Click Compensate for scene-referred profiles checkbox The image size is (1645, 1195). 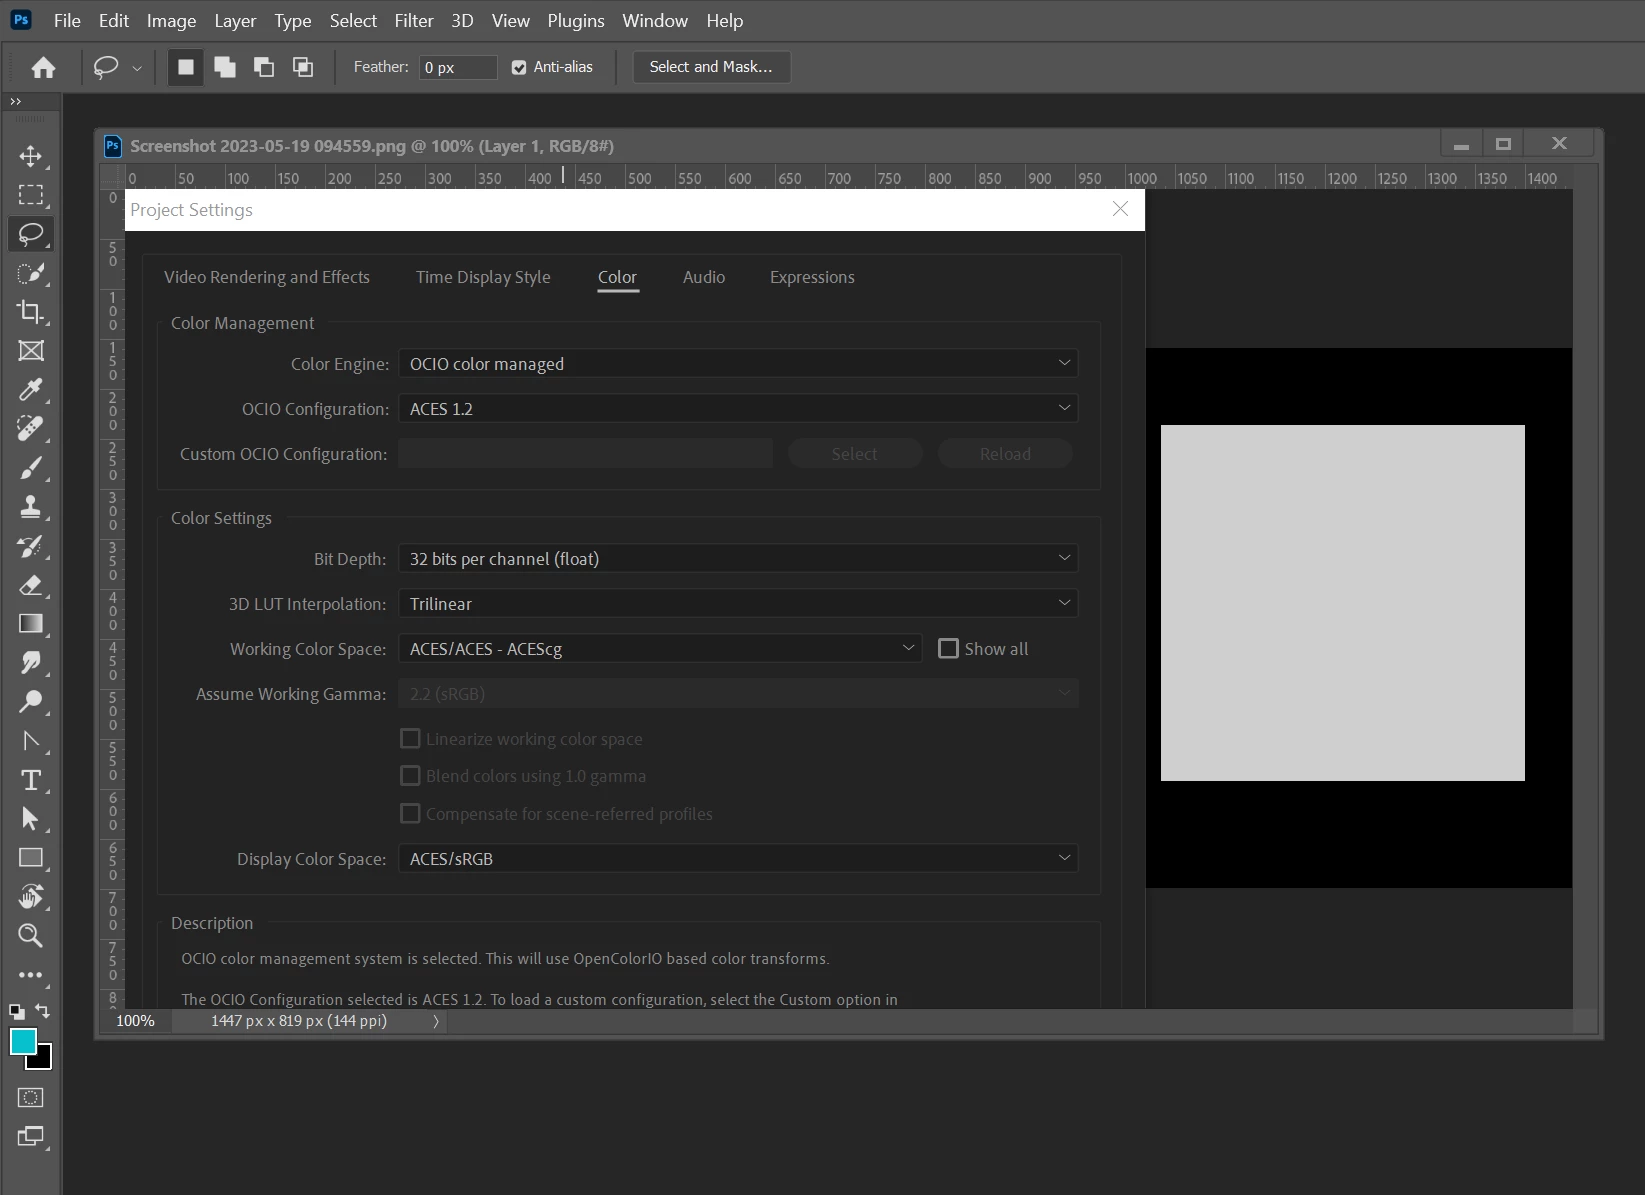(410, 814)
